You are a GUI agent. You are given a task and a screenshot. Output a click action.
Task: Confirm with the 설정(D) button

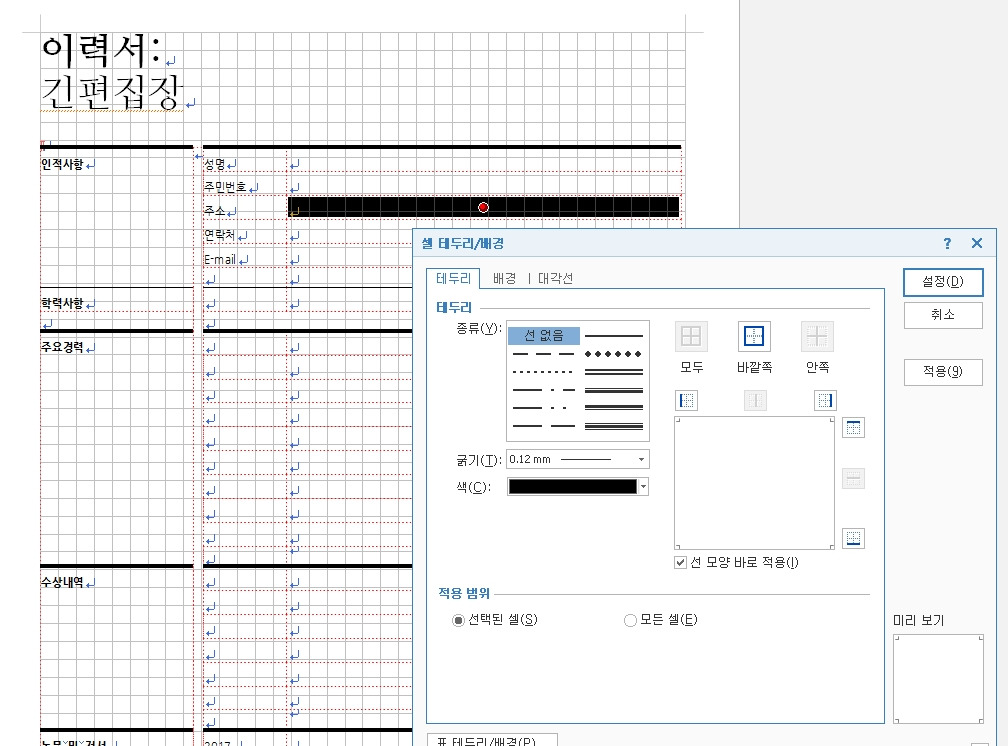pyautogui.click(x=943, y=282)
